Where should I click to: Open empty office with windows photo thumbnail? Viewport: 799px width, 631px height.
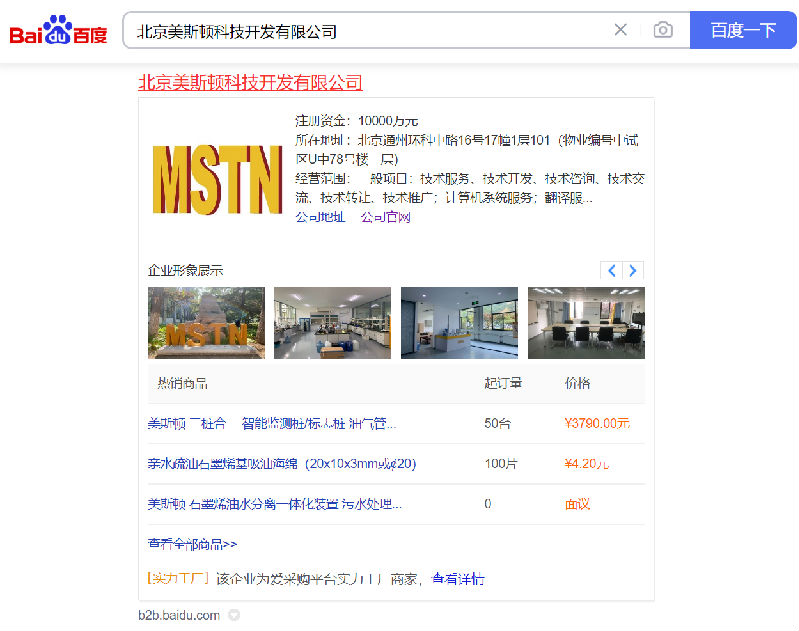click(459, 323)
